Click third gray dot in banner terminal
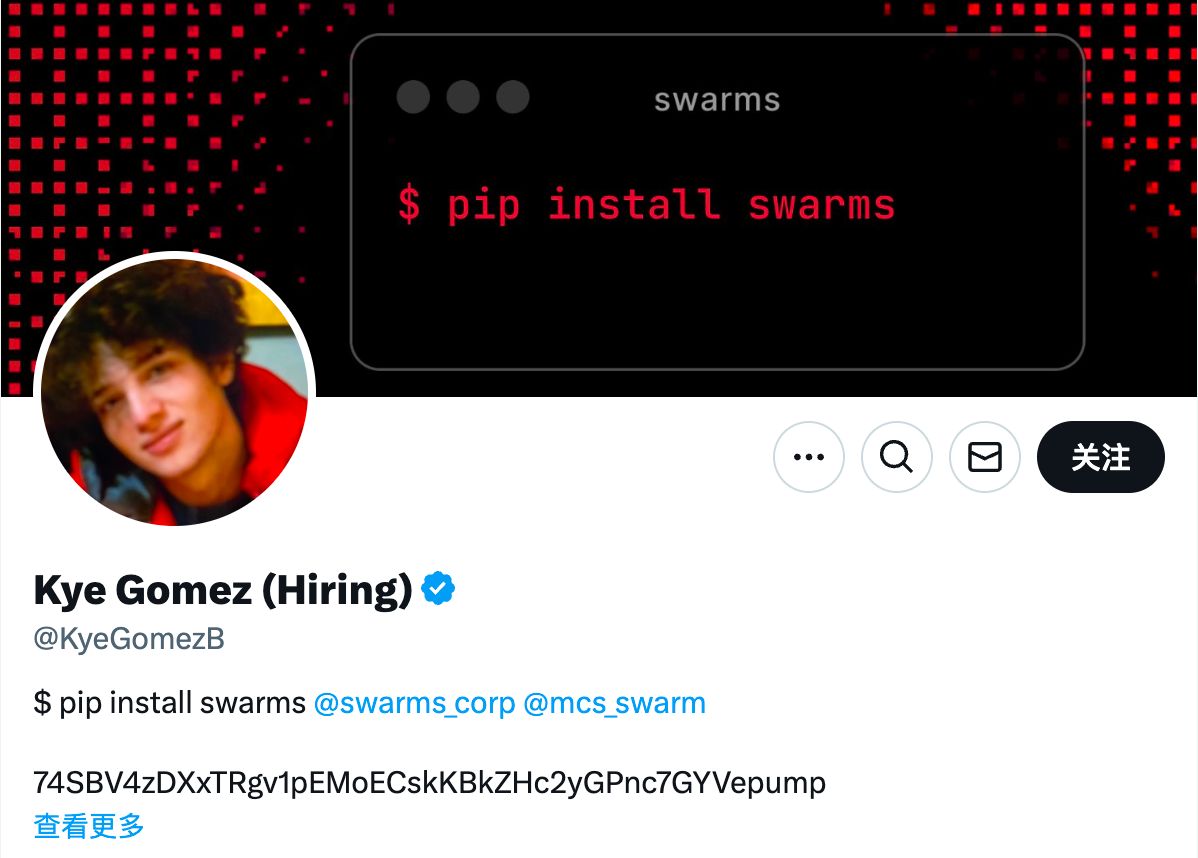 513,97
